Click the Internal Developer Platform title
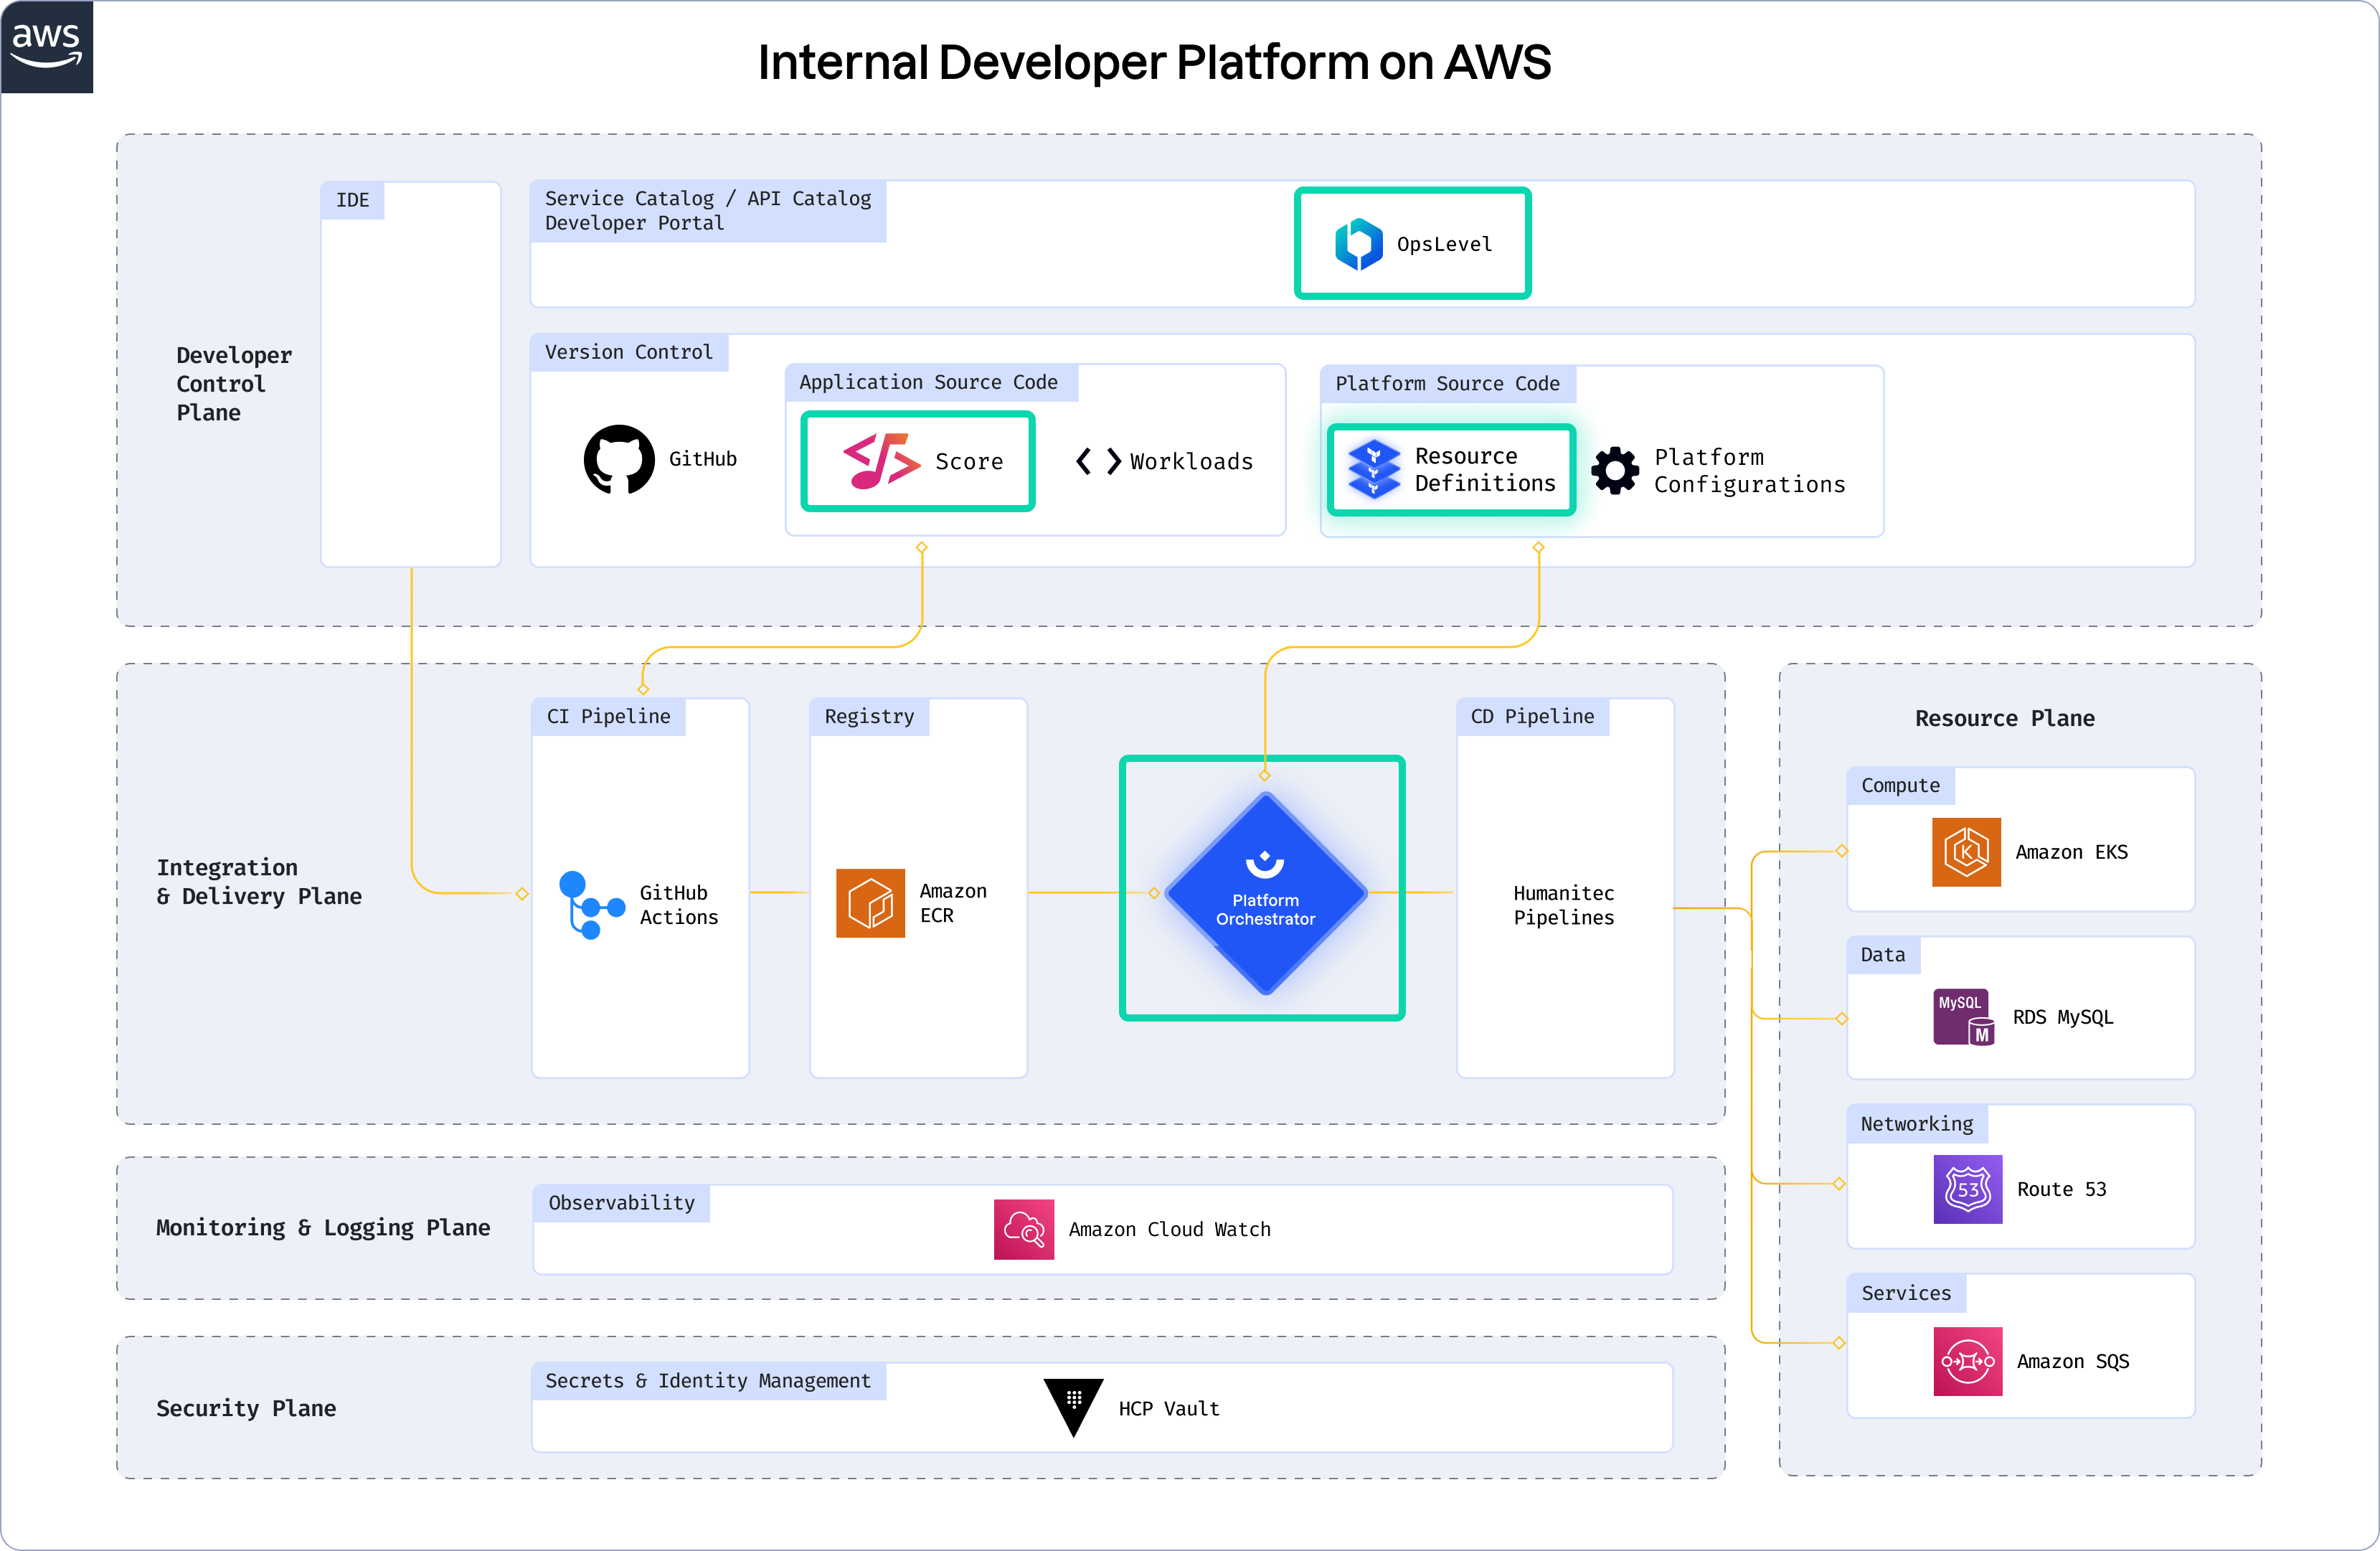Screen dimensions: 2380x1551 coord(1154,62)
